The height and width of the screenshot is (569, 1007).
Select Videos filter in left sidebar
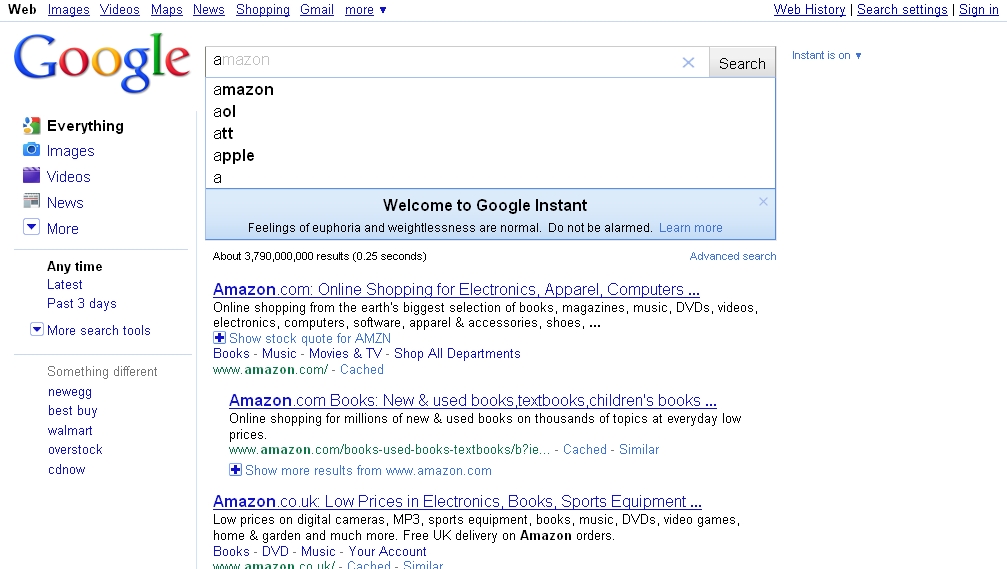[x=69, y=177]
